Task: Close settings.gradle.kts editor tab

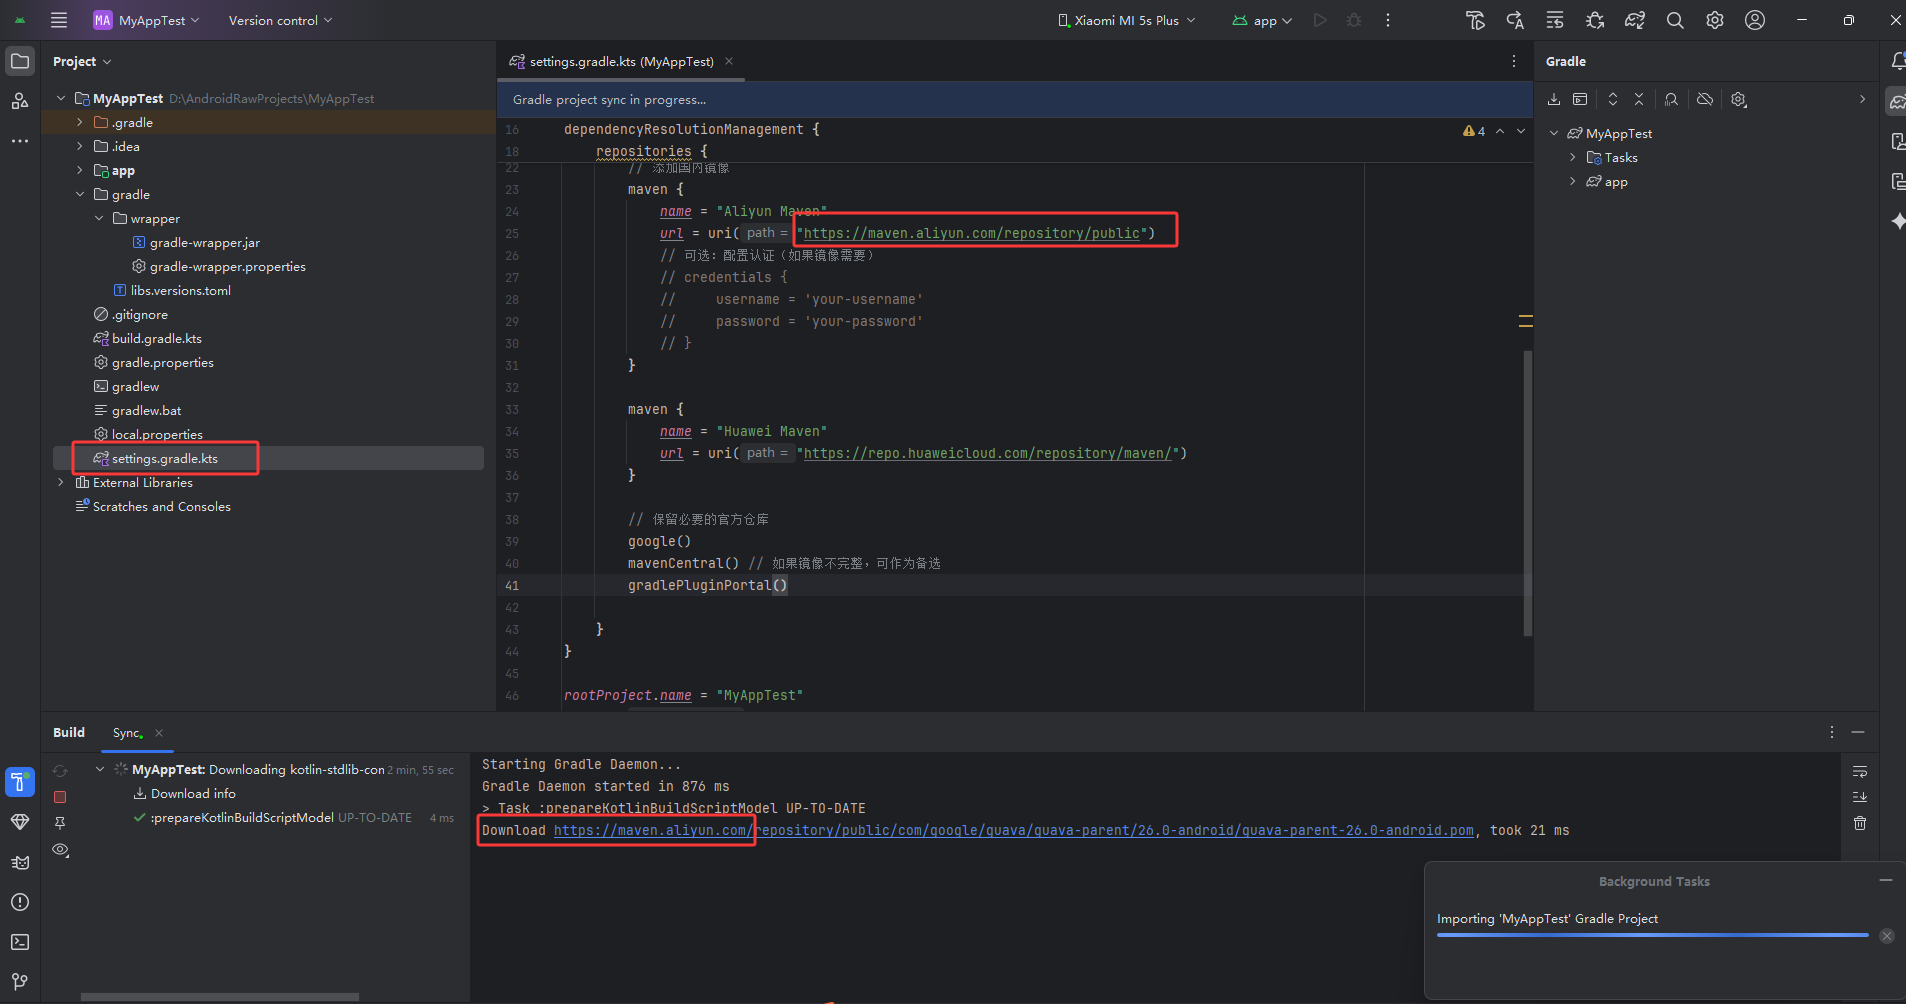Action: pyautogui.click(x=729, y=61)
